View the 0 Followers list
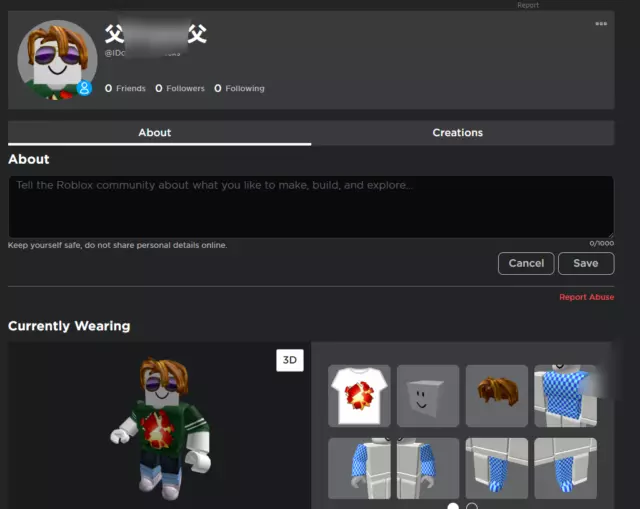The width and height of the screenshot is (640, 509). pyautogui.click(x=180, y=88)
